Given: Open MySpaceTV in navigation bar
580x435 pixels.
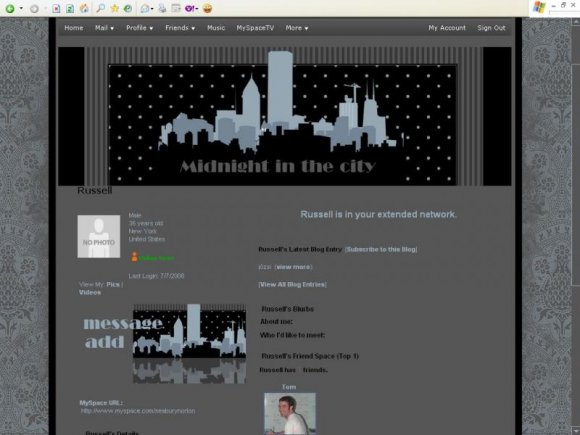Looking at the screenshot, I should [x=255, y=28].
